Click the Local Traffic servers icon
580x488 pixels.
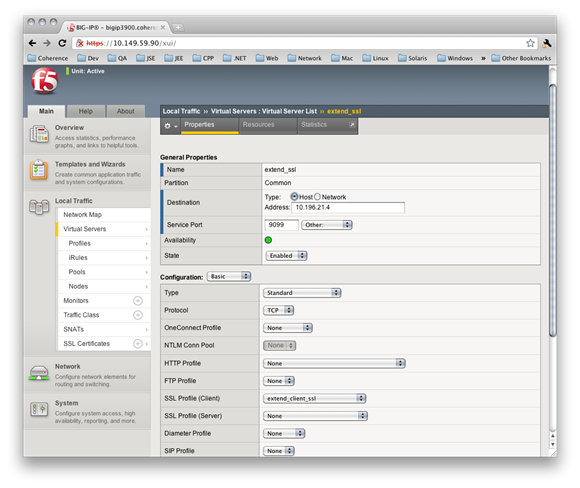coord(39,207)
